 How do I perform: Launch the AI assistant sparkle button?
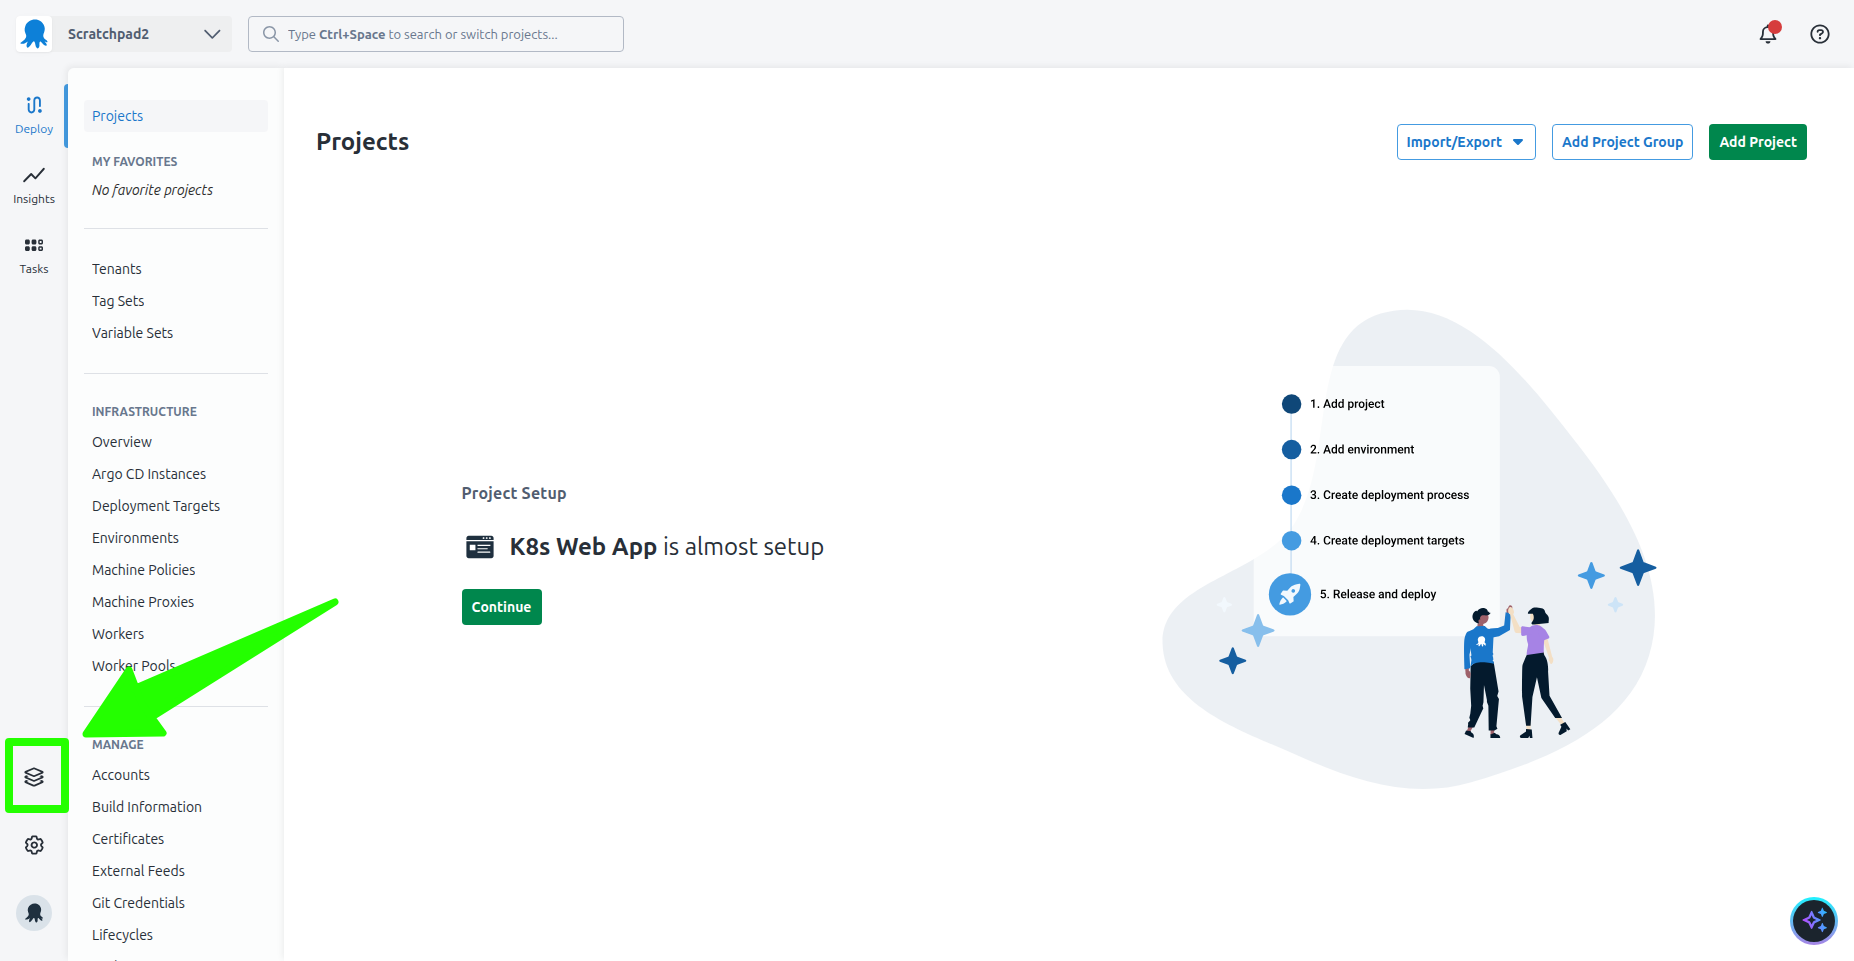1813,921
